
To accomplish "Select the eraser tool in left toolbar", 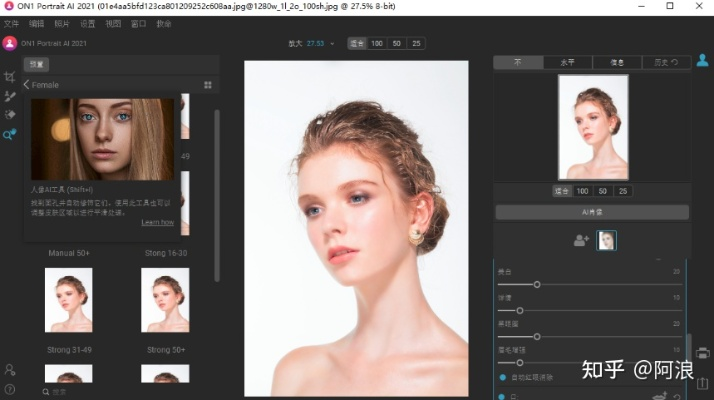I will (9, 115).
